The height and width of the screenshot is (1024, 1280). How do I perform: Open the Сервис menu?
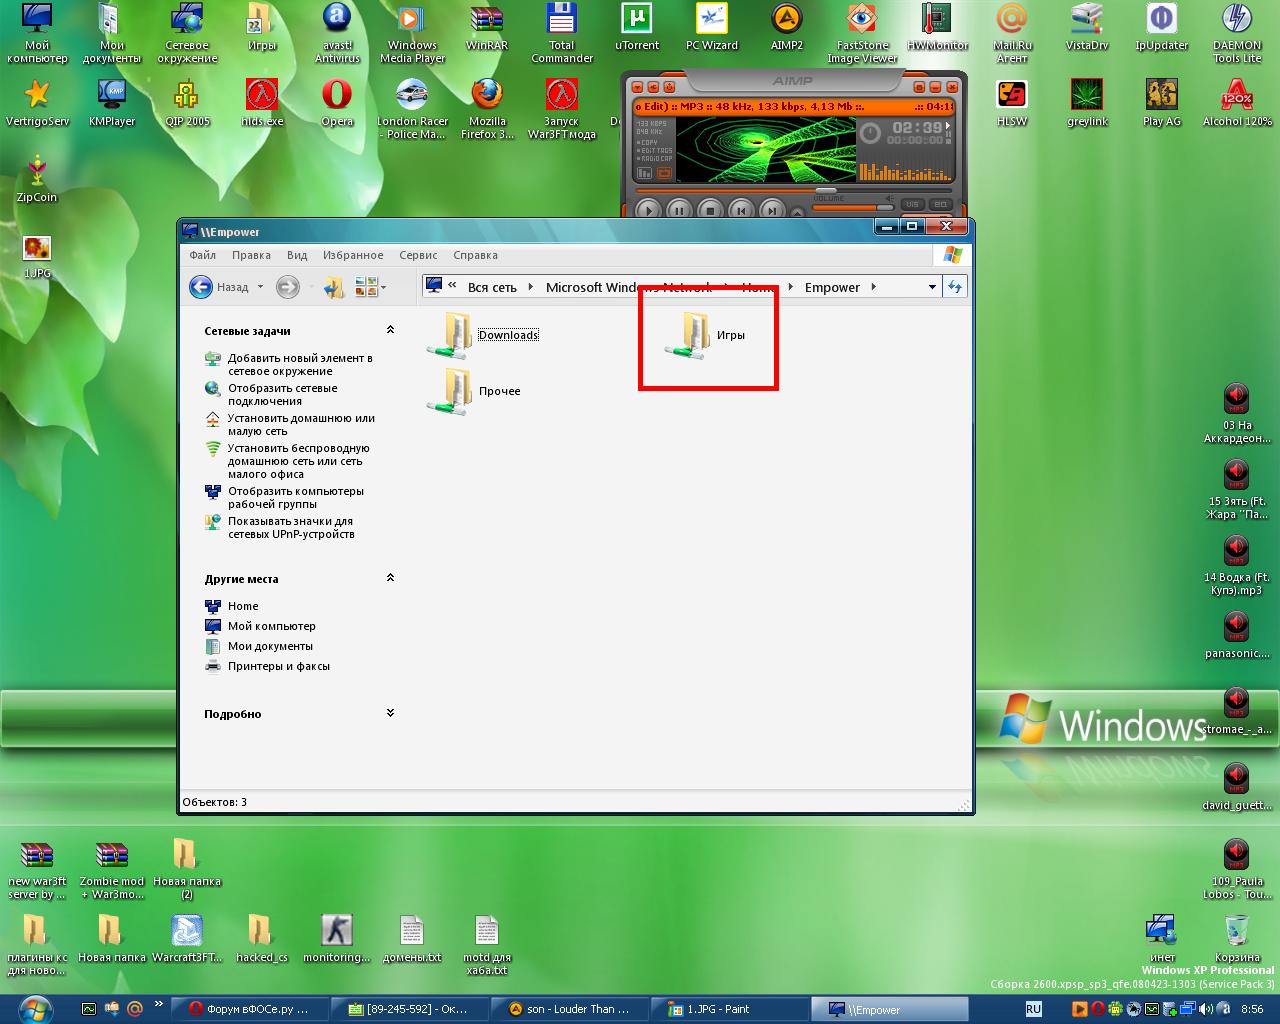[x=418, y=255]
